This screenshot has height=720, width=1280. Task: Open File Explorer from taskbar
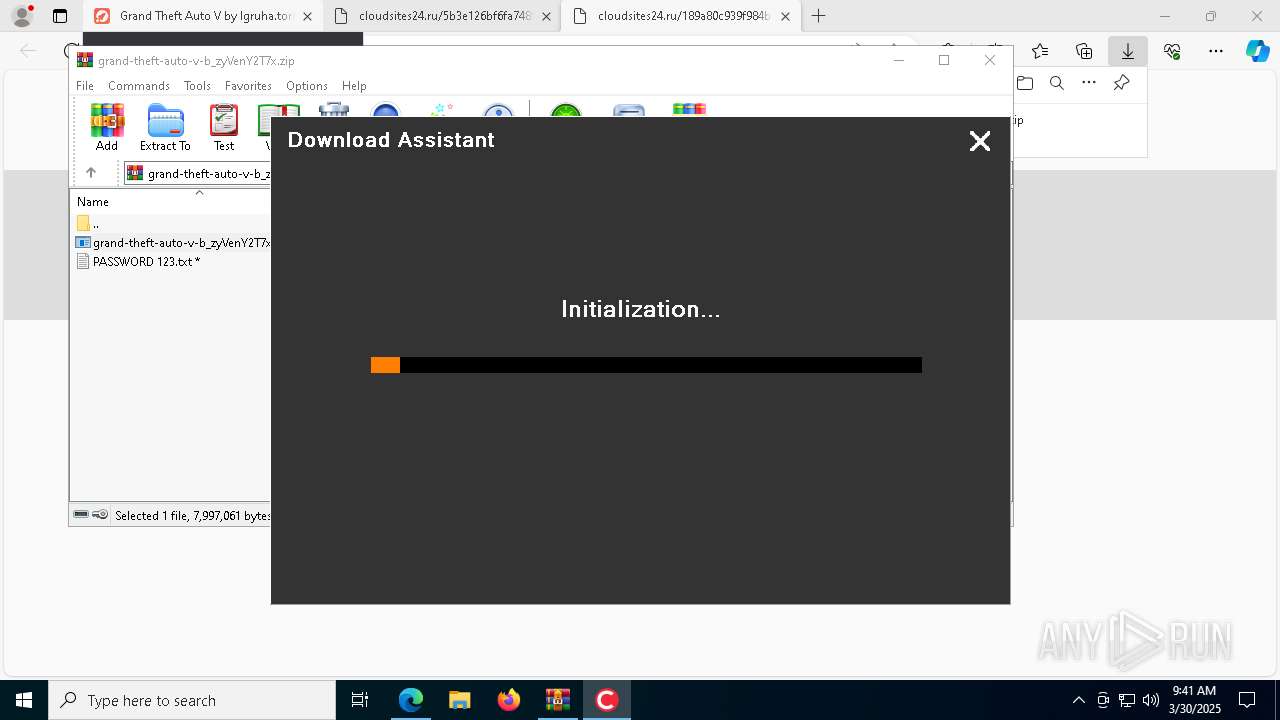click(459, 700)
